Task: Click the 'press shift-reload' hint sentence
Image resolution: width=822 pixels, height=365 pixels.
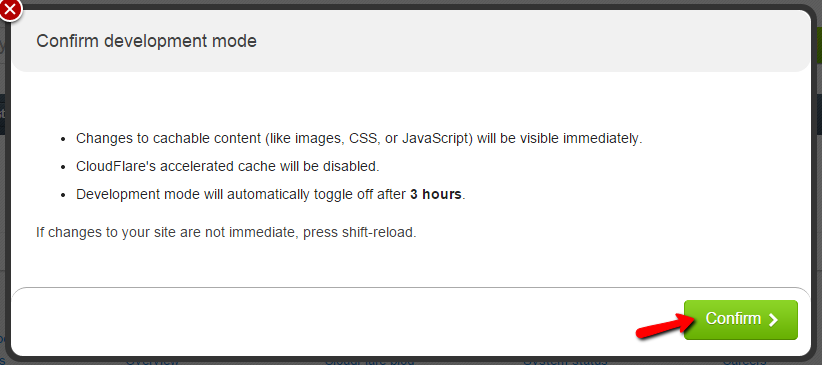Action: (226, 232)
